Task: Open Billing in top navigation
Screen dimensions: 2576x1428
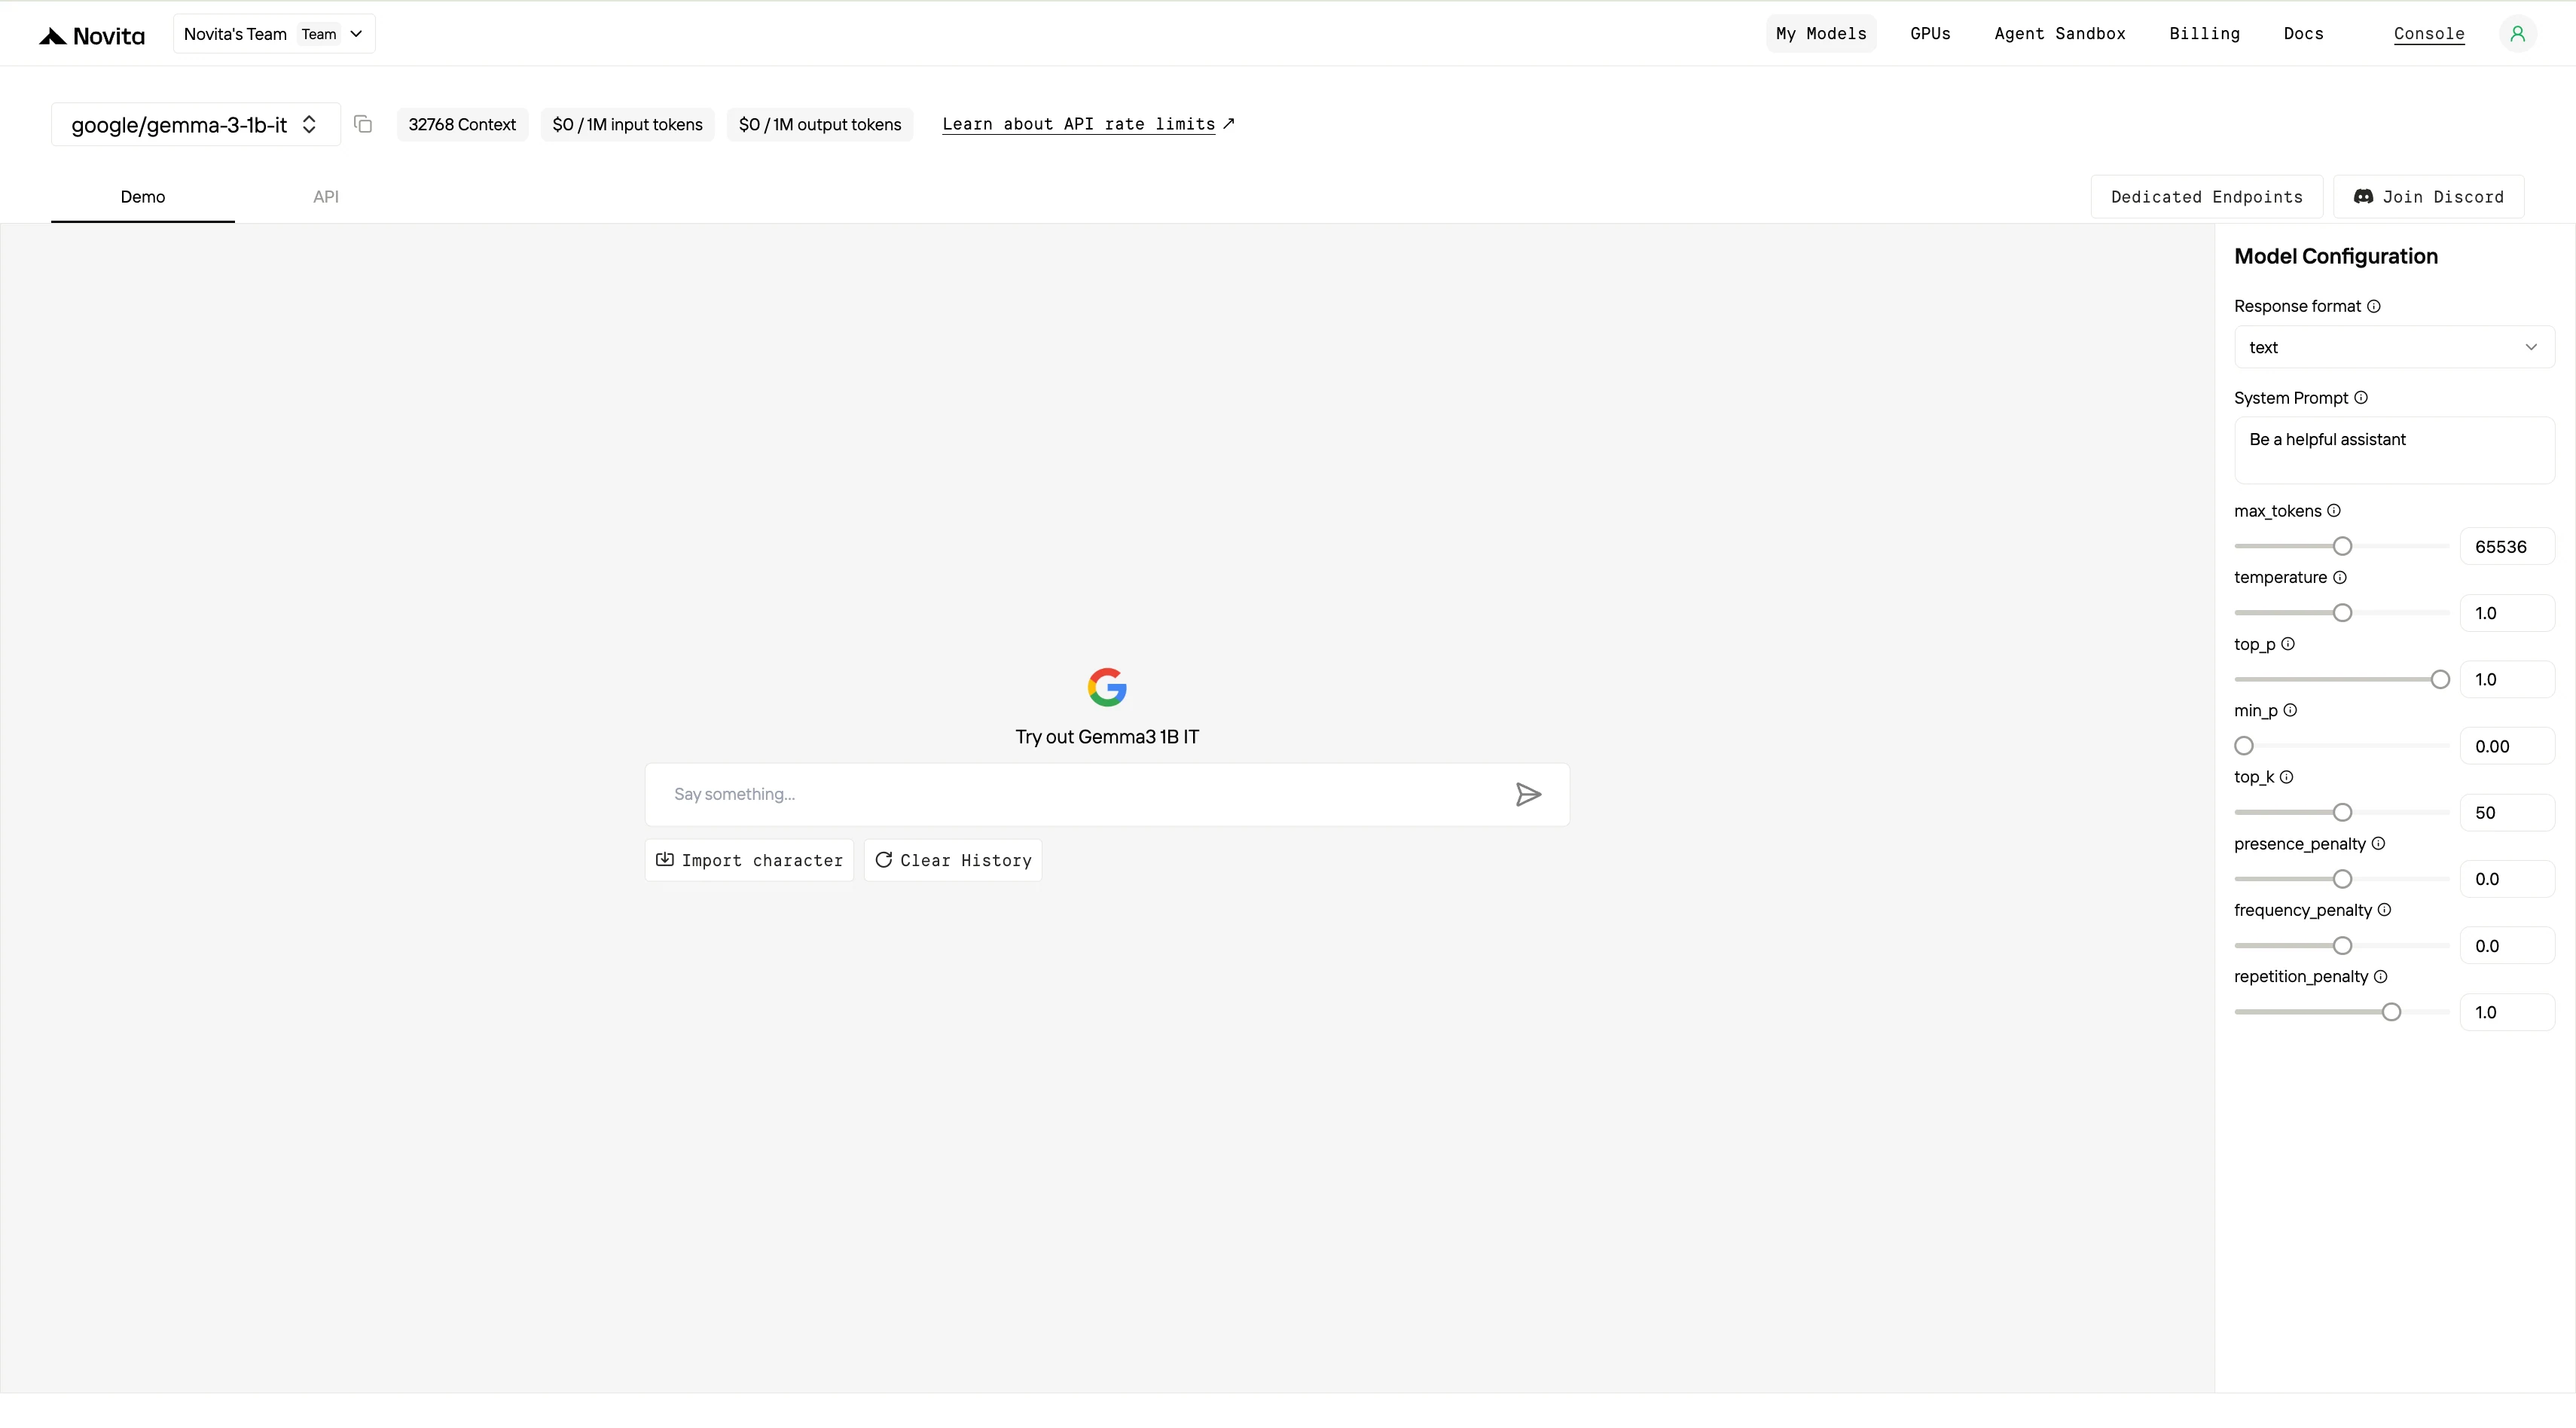Action: coord(2204,34)
